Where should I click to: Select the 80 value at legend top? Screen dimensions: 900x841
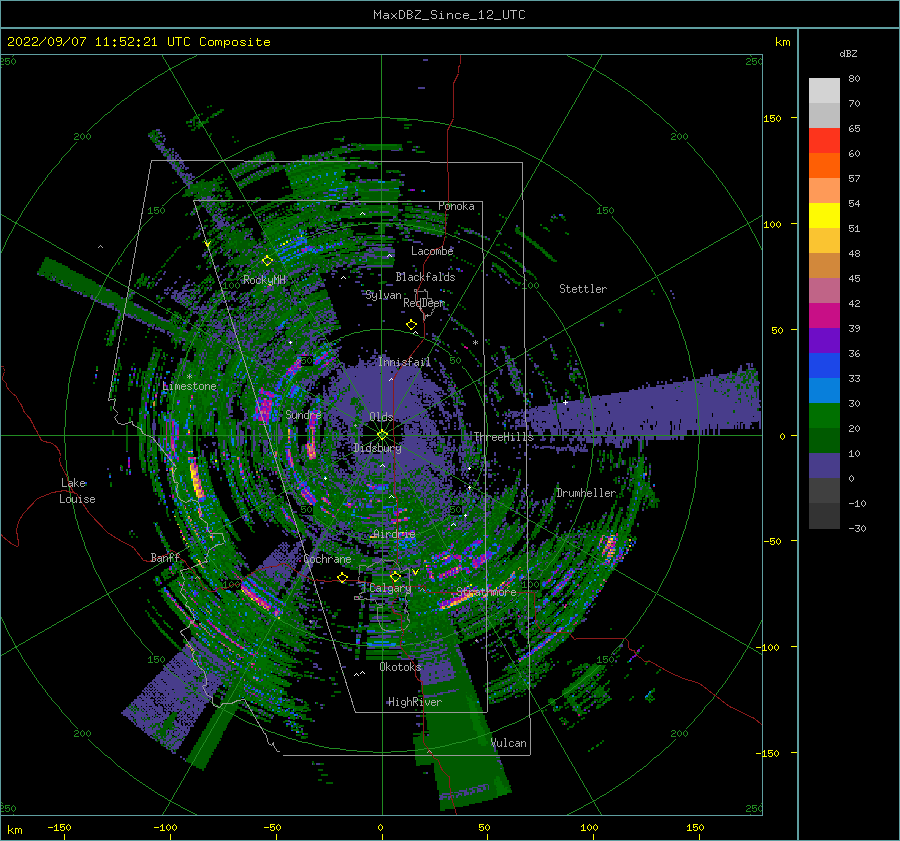[854, 79]
